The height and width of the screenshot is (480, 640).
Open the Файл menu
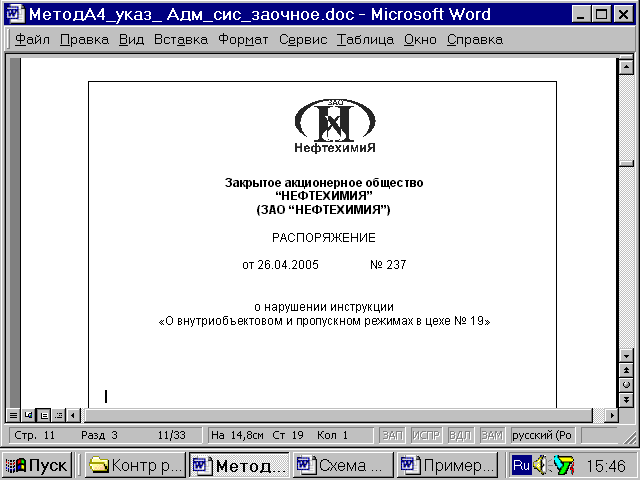pos(32,40)
